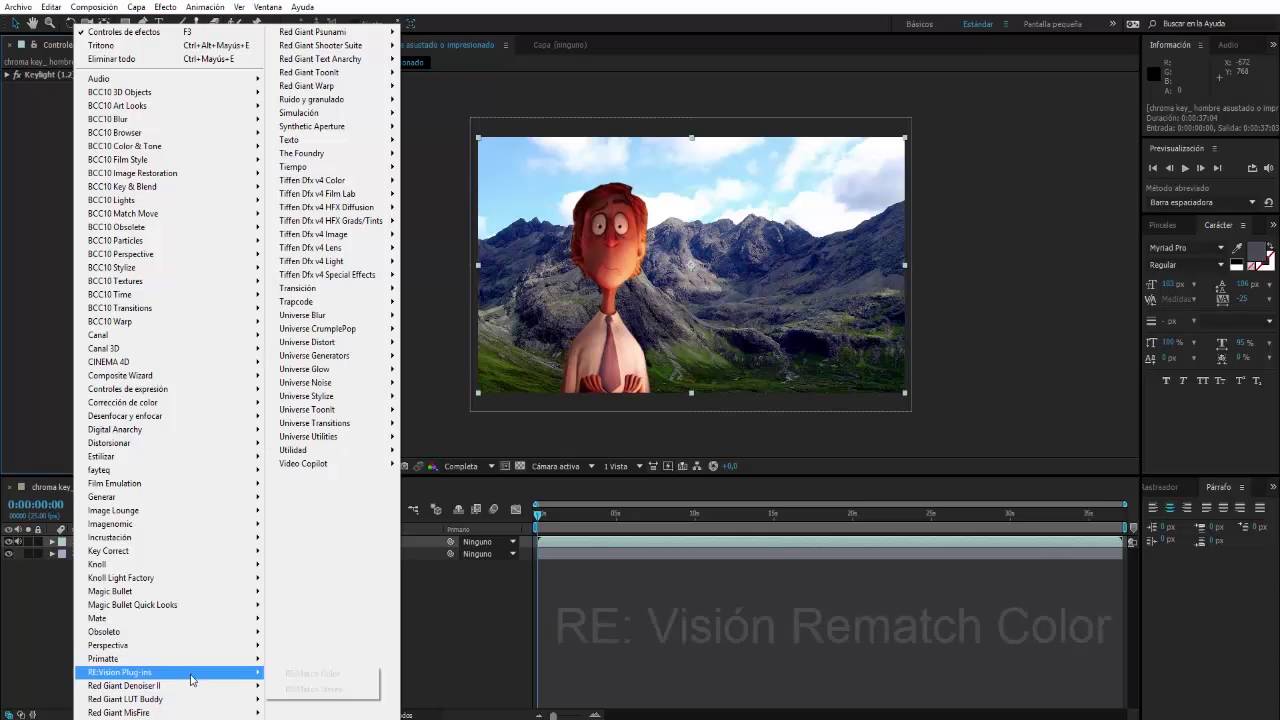This screenshot has width=1280, height=720.
Task: Open the Cámara activa view dropdown
Action: click(x=563, y=466)
